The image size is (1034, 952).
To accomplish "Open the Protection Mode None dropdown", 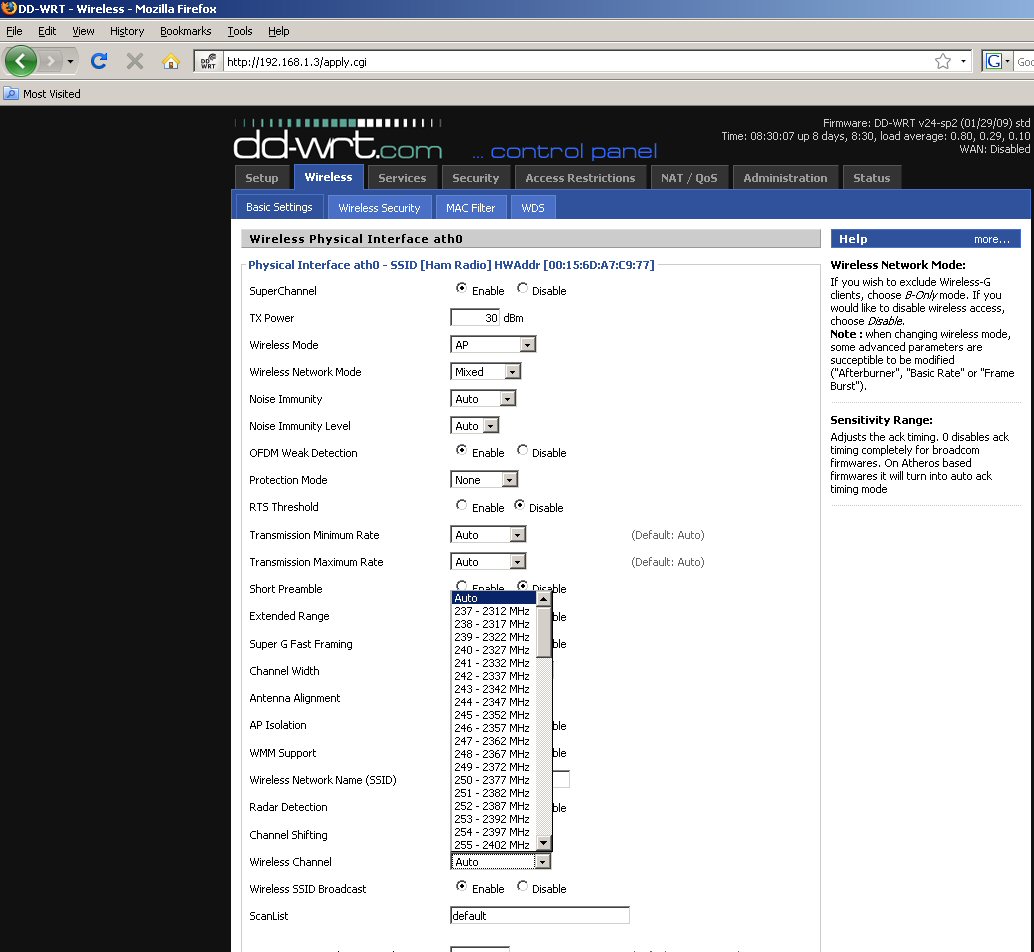I will tap(484, 480).
